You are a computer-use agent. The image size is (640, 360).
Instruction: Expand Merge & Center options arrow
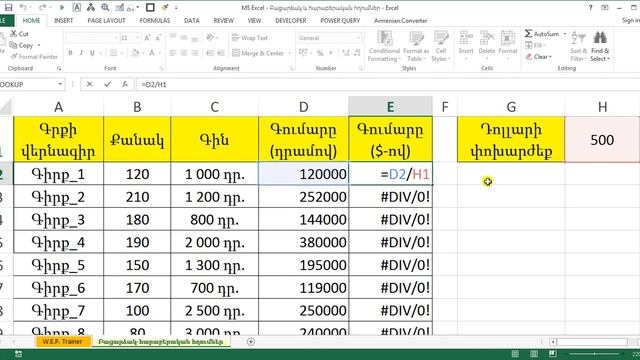[290, 53]
